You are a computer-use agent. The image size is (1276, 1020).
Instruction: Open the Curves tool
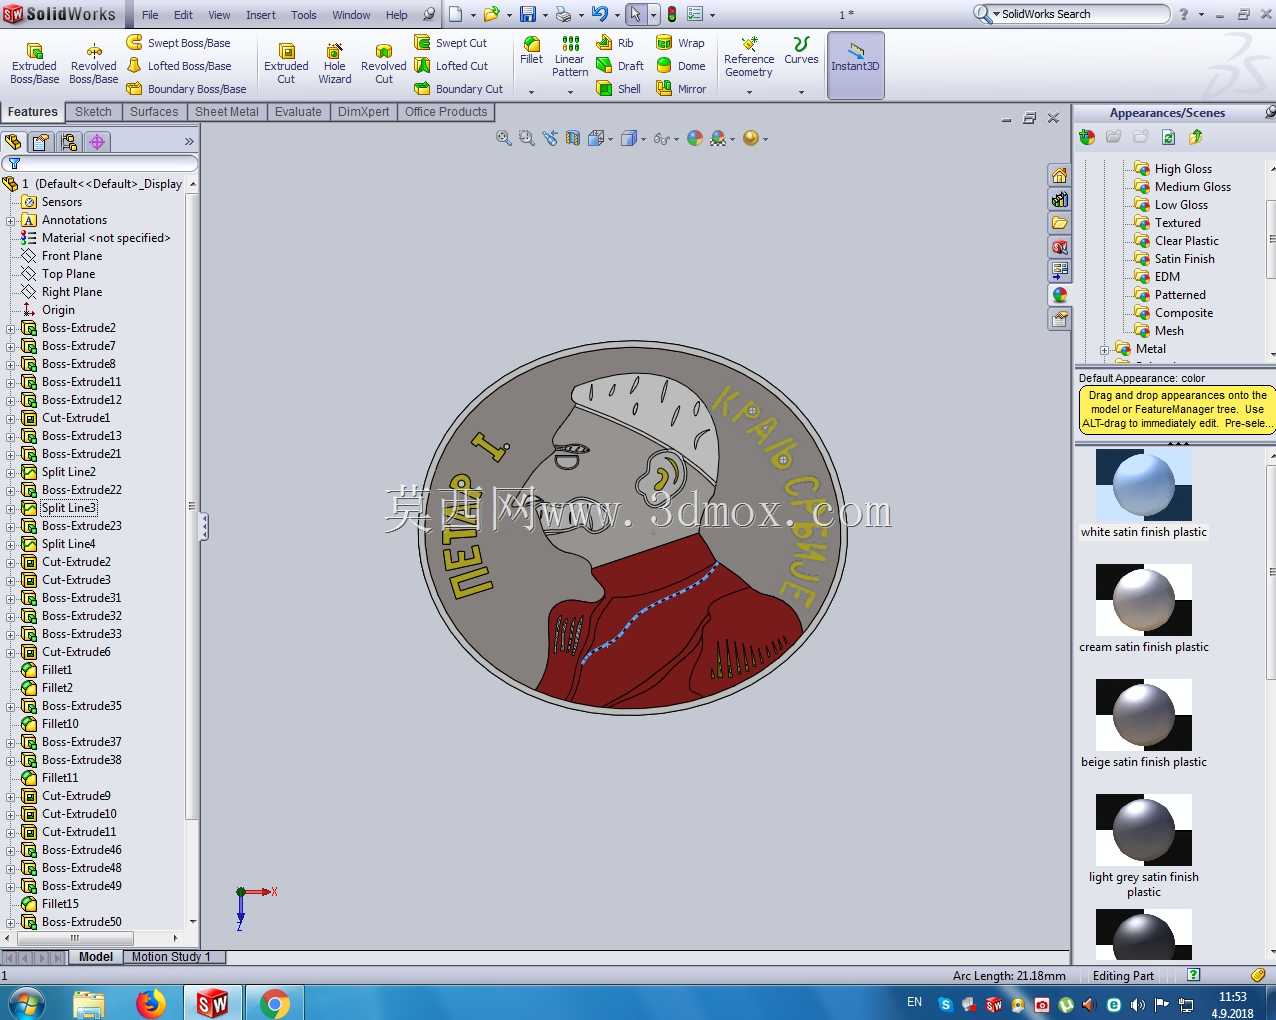coord(801,51)
